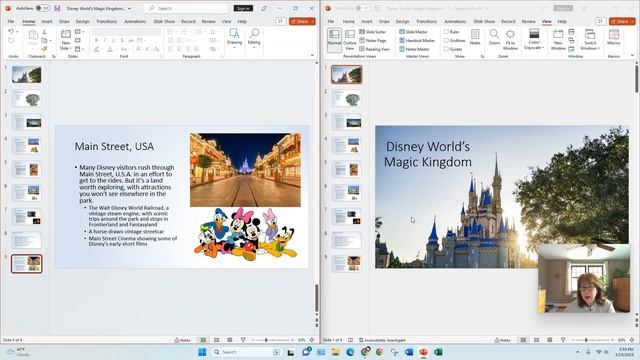Click Comments button in left window
640x360 pixels.
click(x=280, y=21)
